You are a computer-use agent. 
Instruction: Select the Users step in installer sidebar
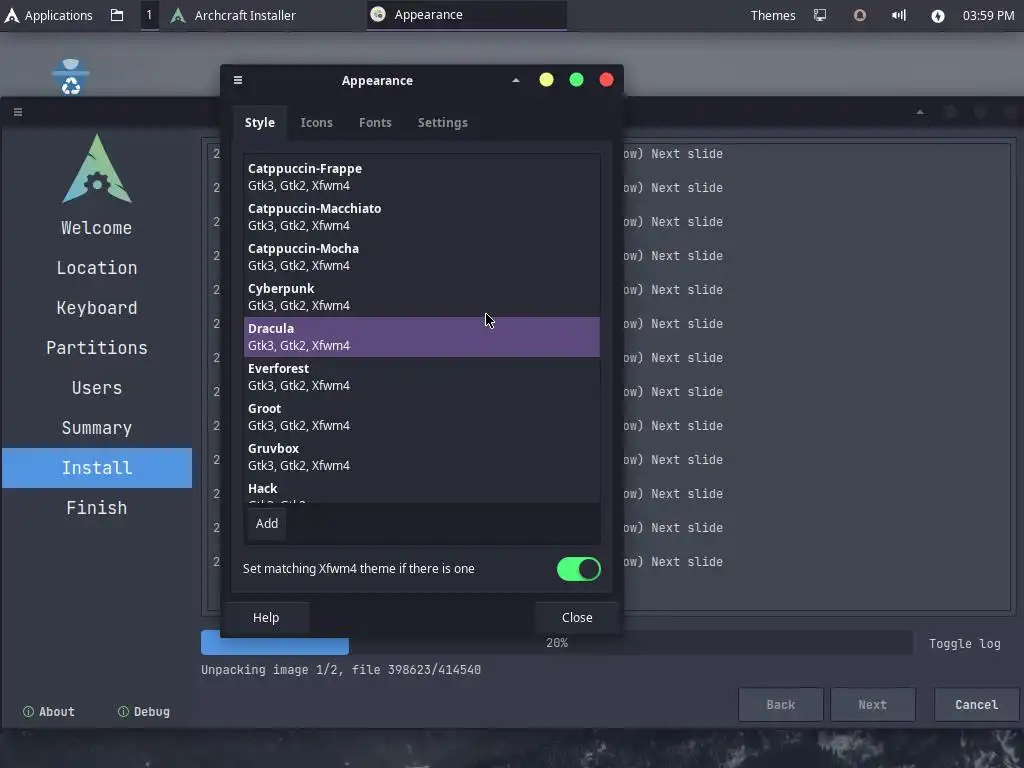coord(97,388)
